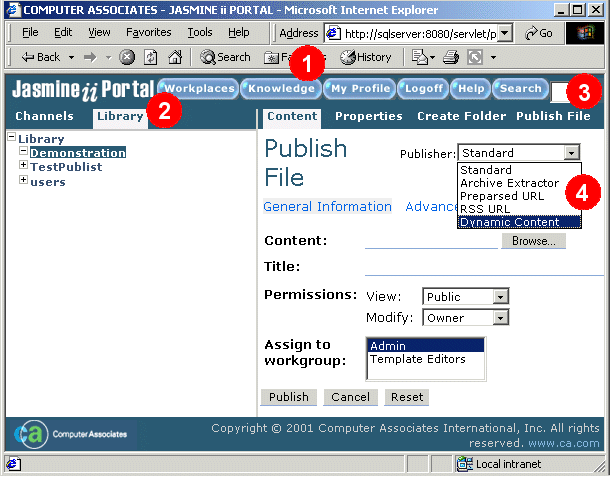
Task: Open the File menu
Action: click(30, 32)
